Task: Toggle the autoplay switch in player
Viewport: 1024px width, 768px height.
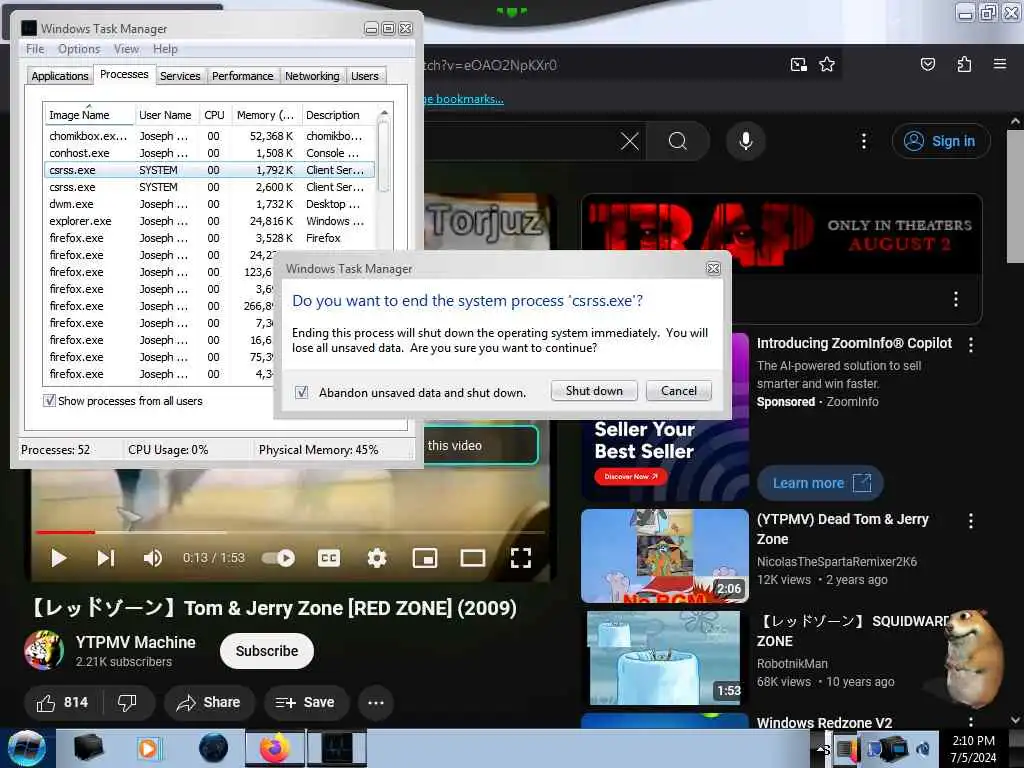Action: click(279, 558)
